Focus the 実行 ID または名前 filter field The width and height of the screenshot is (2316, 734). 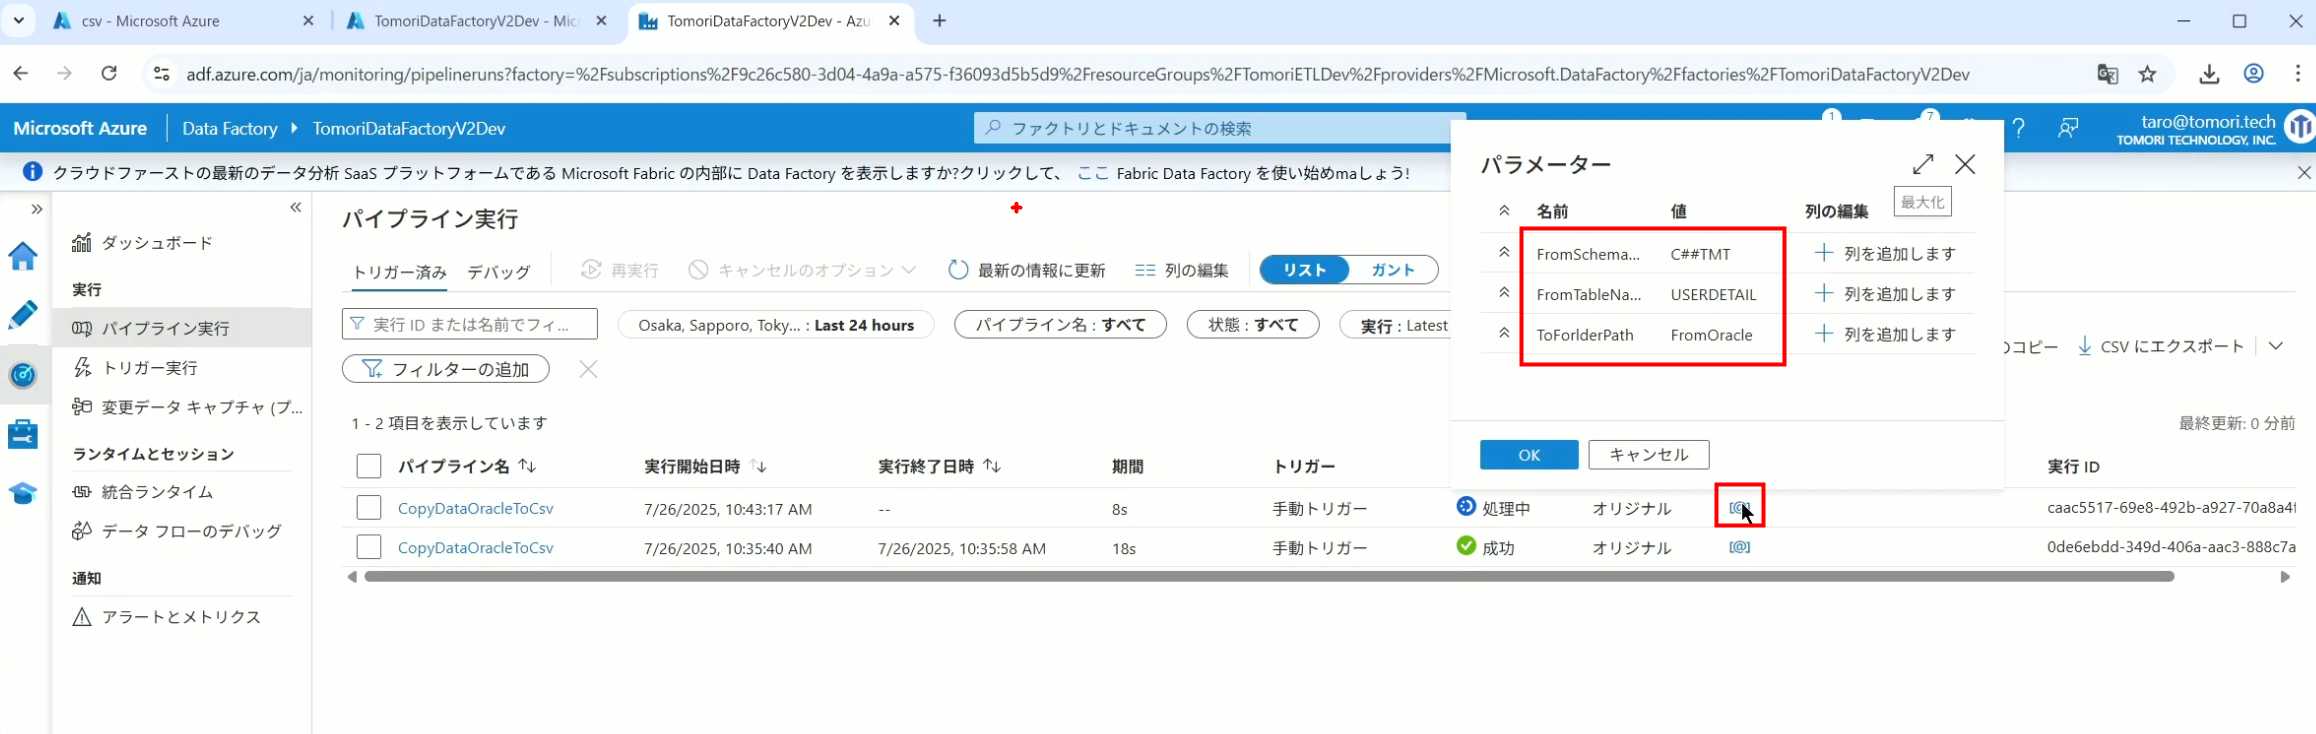click(x=470, y=325)
